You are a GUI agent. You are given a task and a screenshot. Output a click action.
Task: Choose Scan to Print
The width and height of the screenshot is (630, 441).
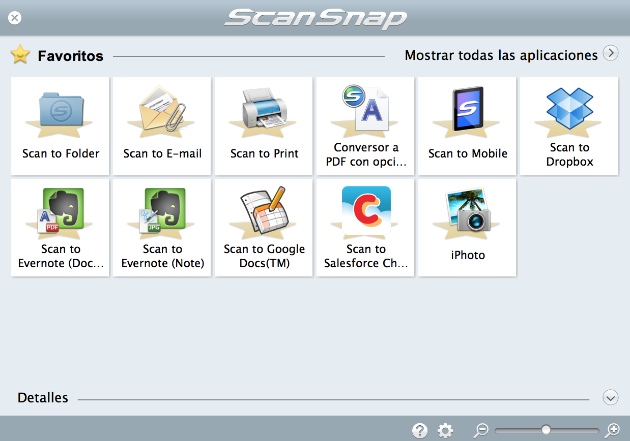point(264,125)
